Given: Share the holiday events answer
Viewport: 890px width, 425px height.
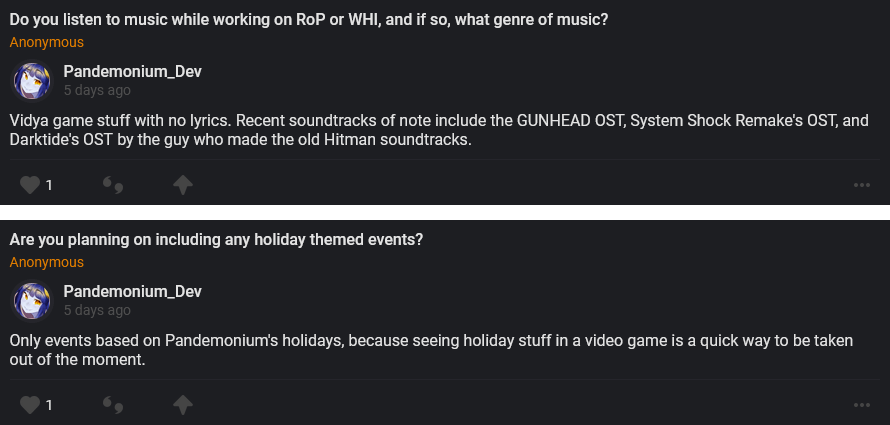Looking at the screenshot, I should coord(182,405).
